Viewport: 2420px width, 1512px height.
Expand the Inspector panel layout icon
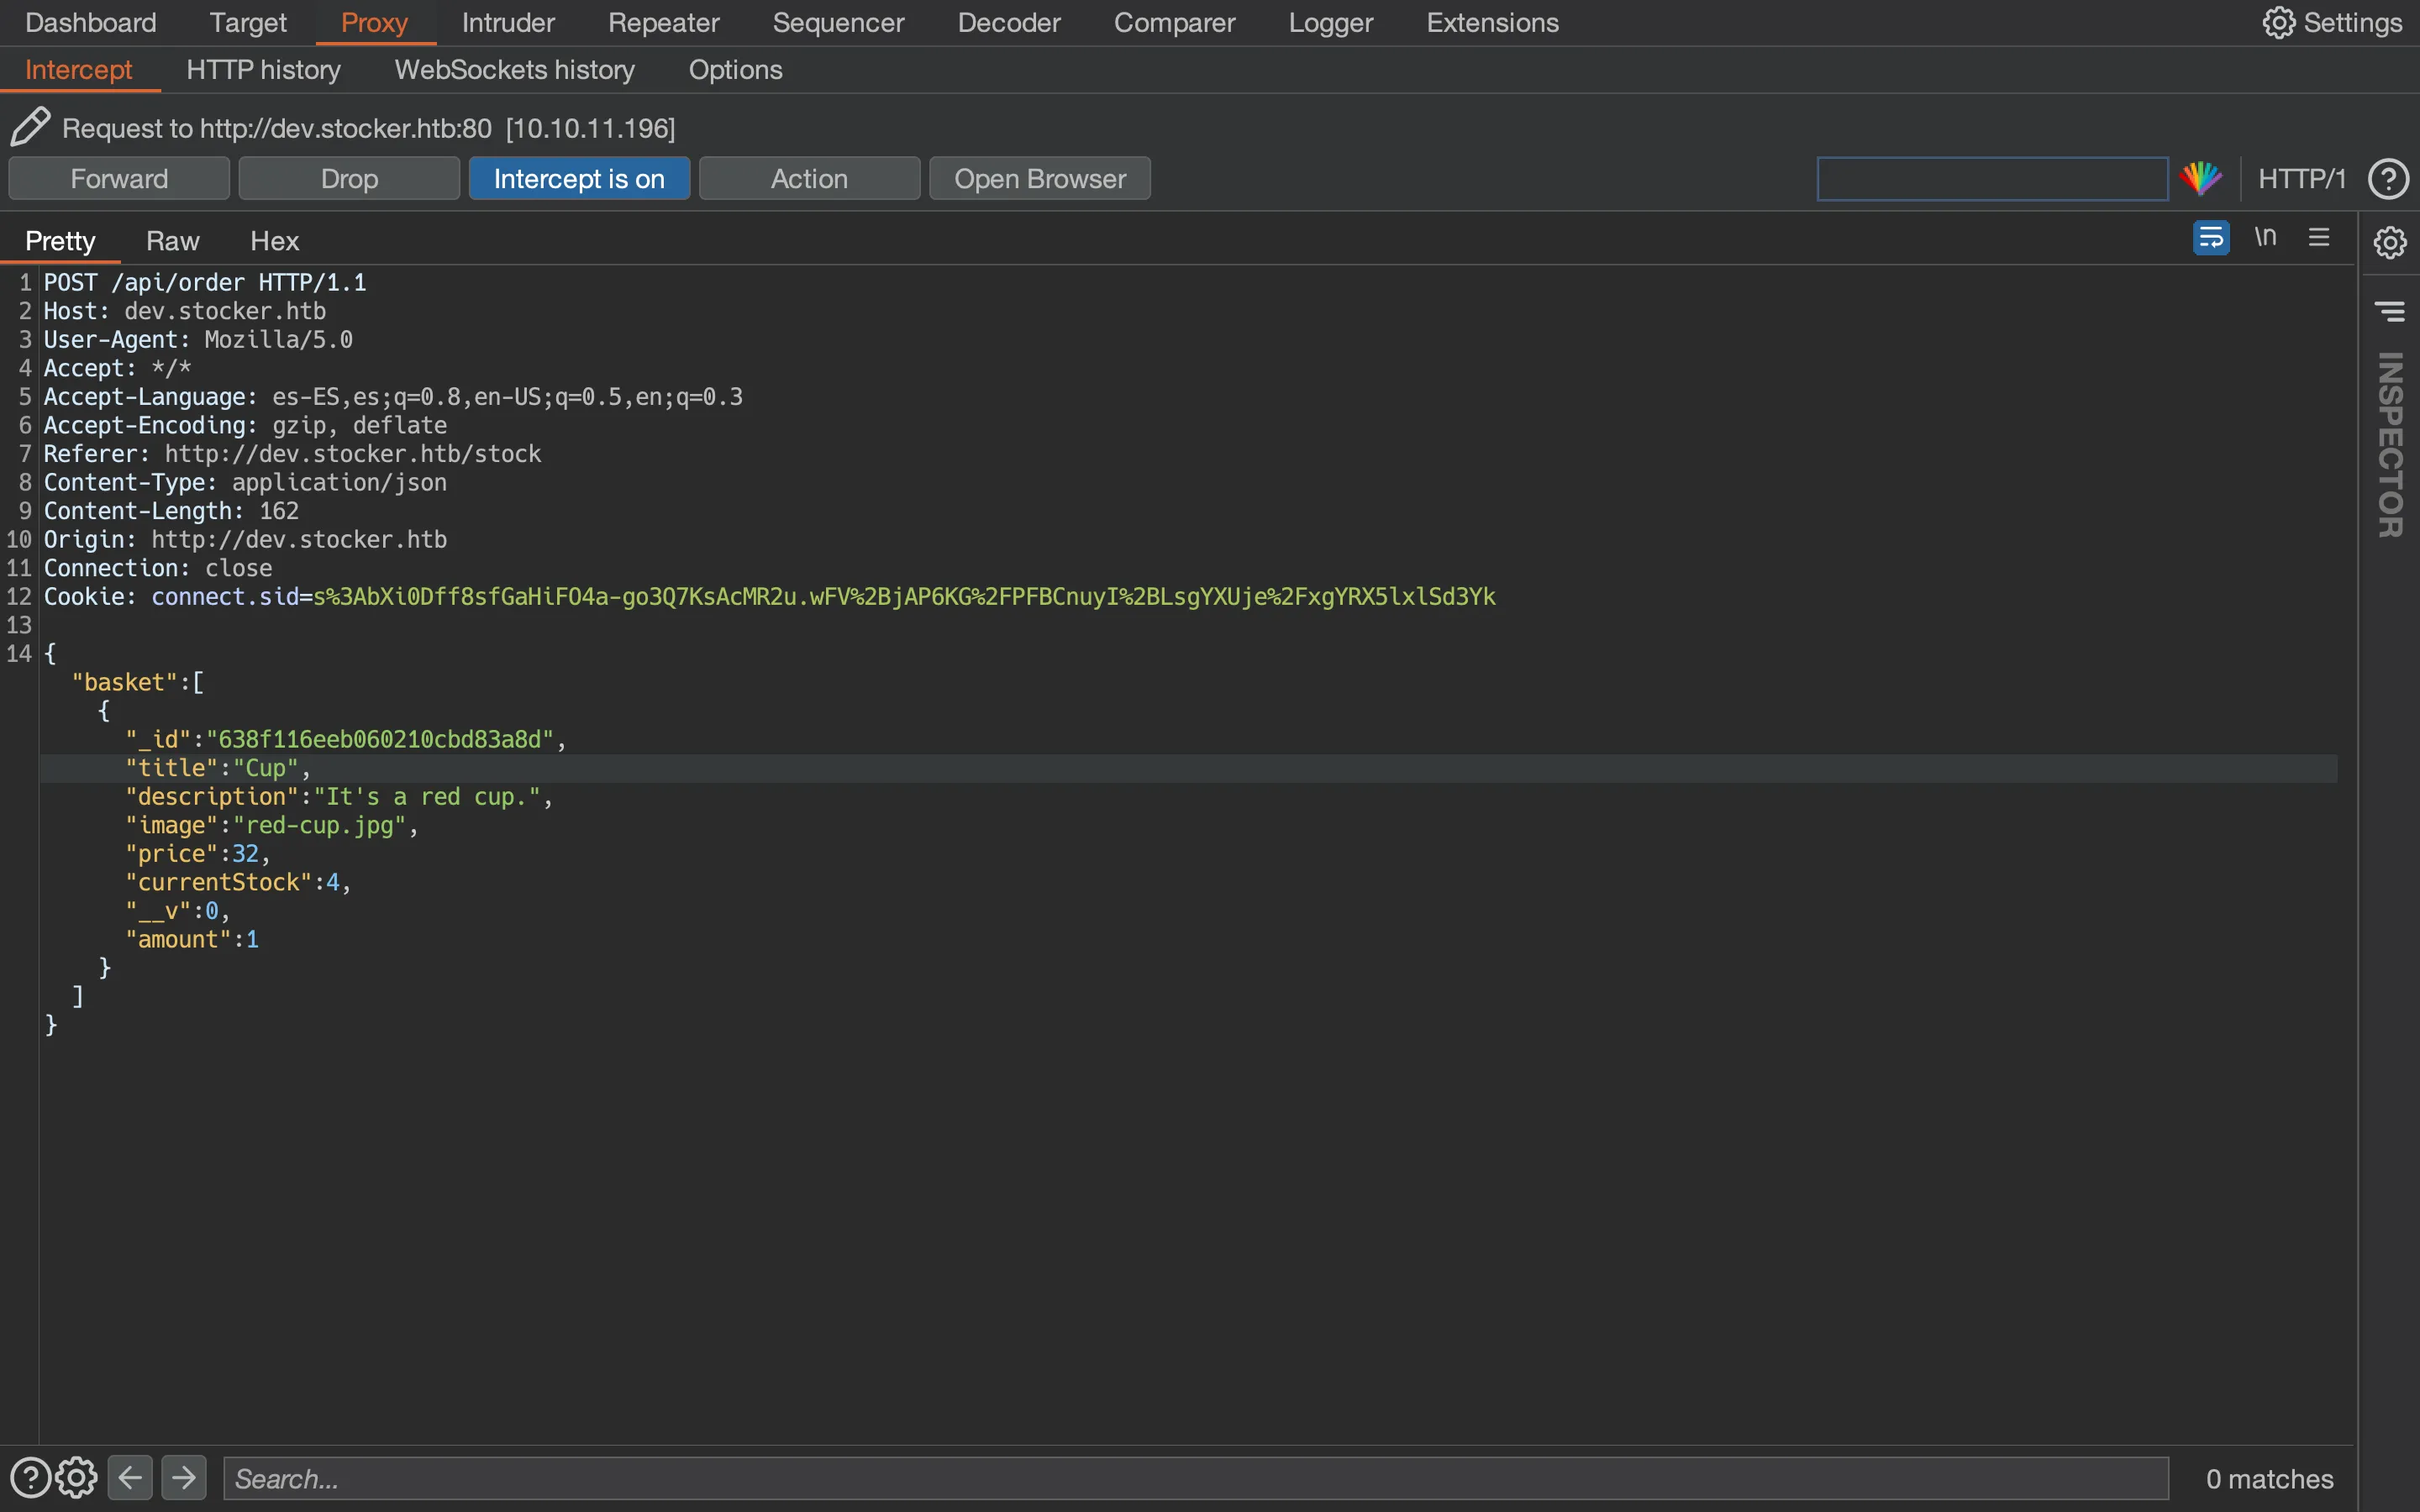(2390, 312)
